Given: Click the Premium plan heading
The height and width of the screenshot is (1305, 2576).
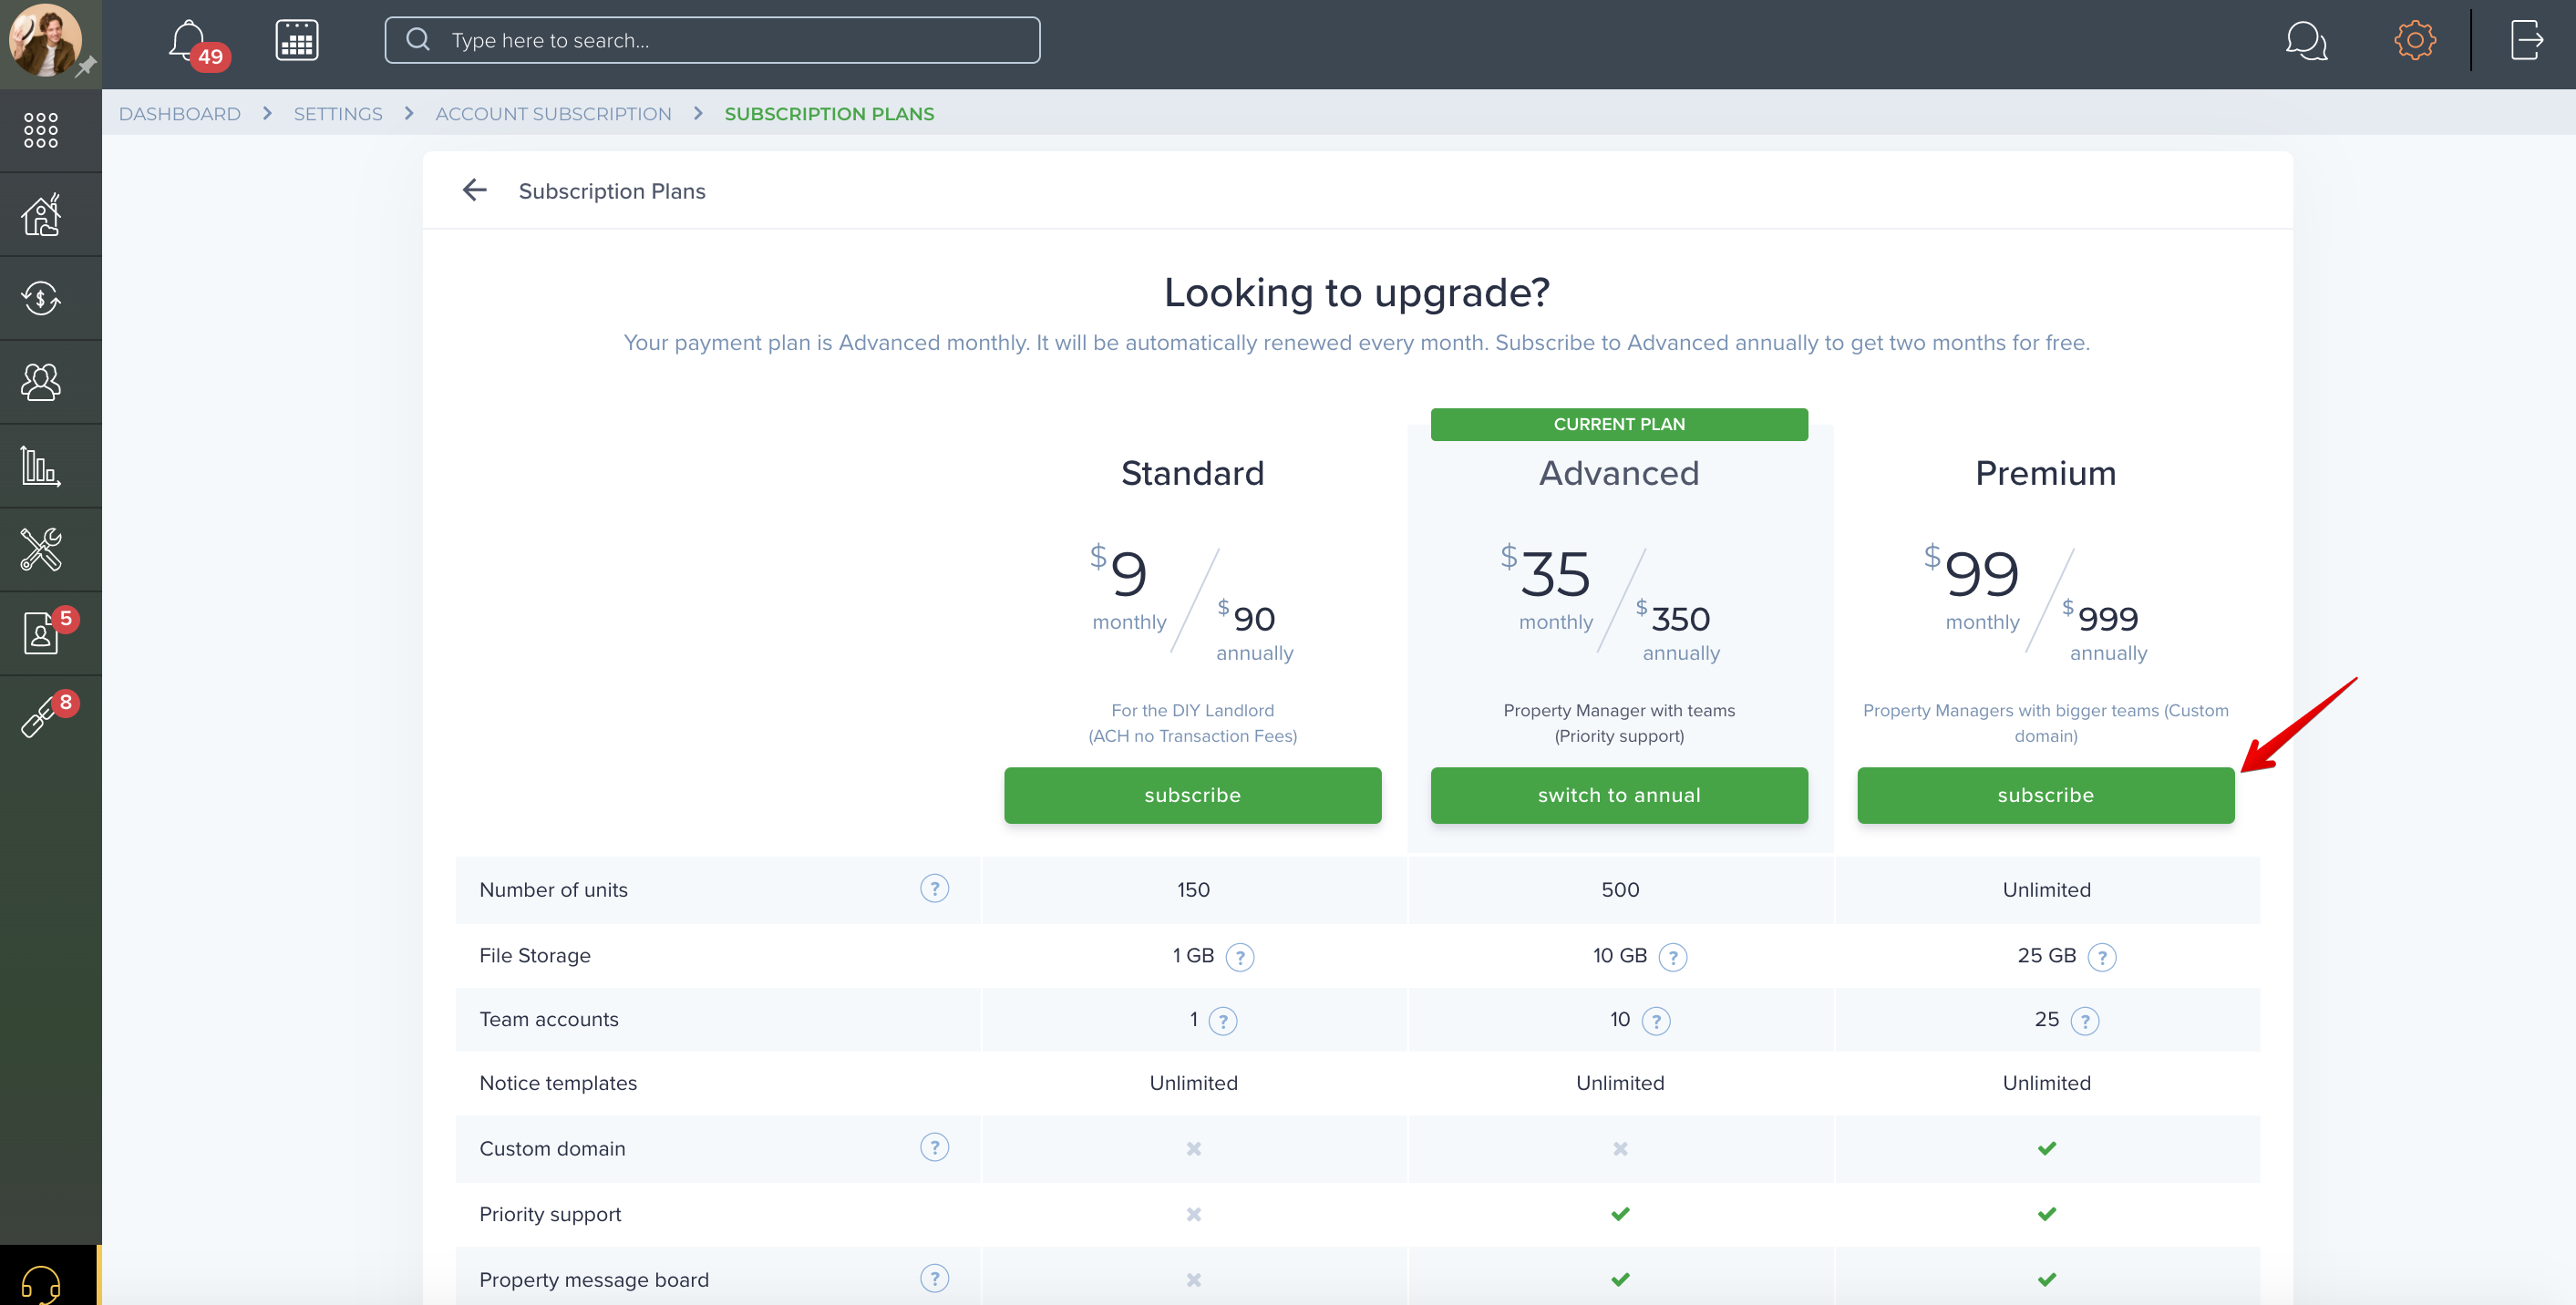Looking at the screenshot, I should [2045, 473].
